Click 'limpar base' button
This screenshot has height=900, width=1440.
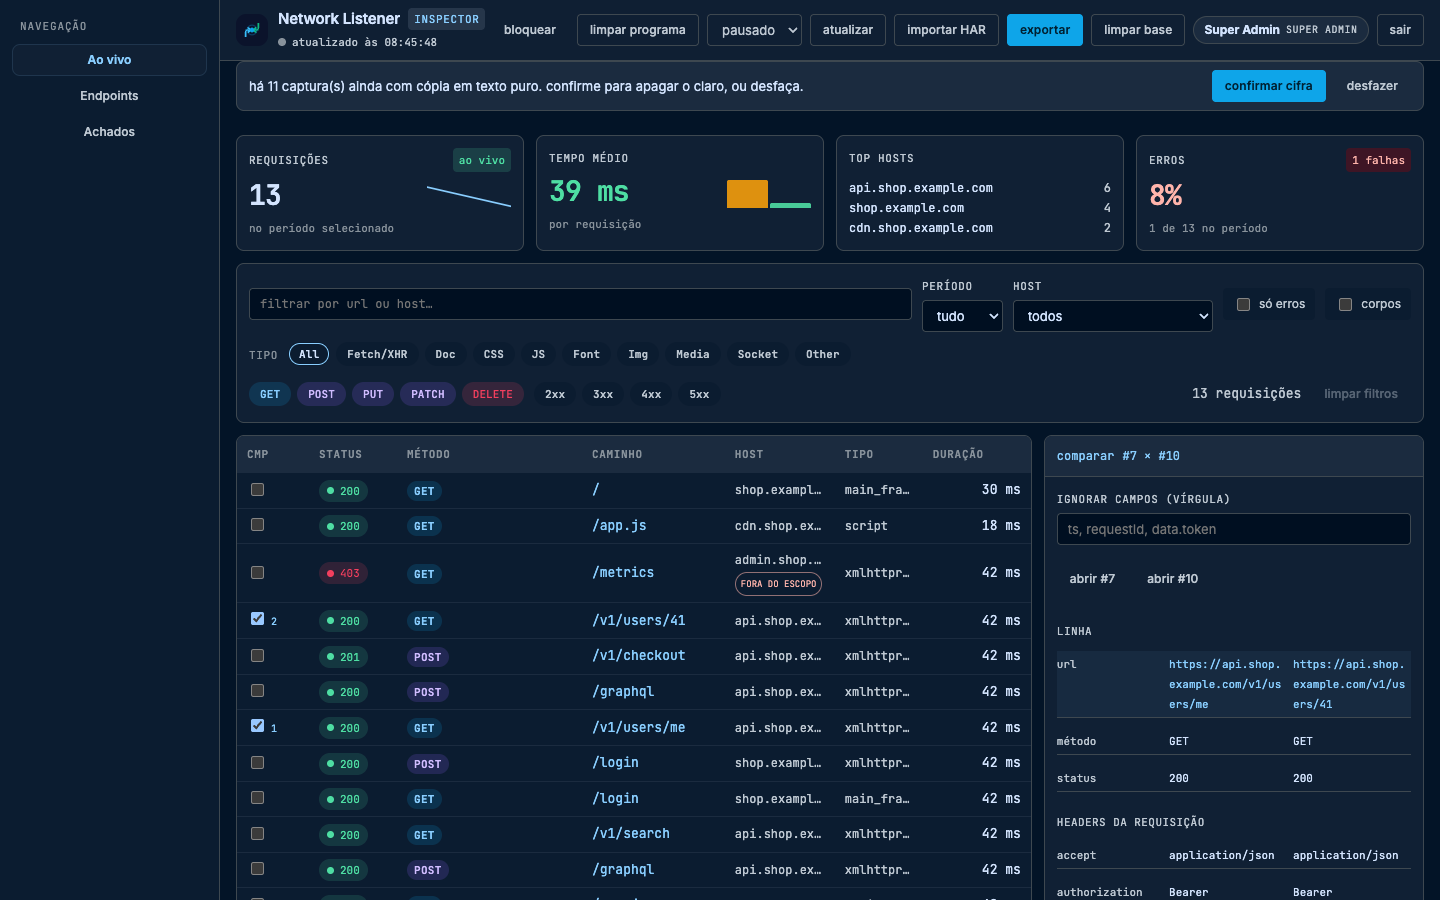[1138, 30]
